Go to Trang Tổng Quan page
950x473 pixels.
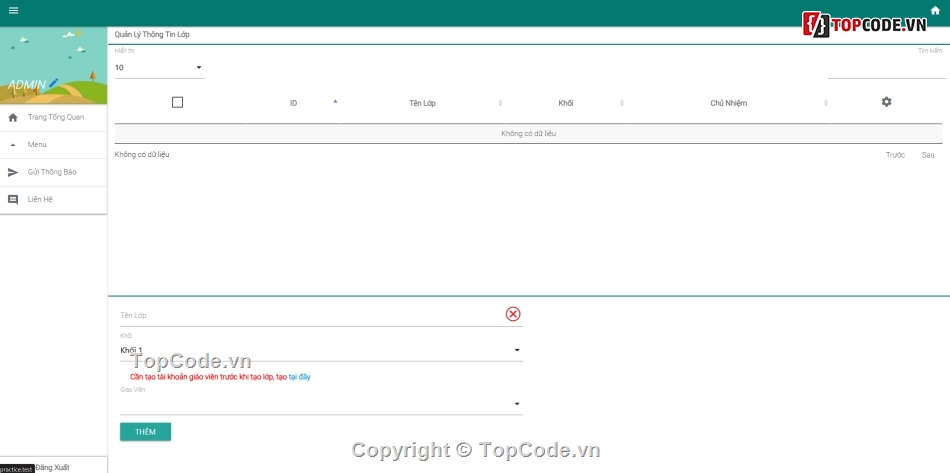click(53, 117)
